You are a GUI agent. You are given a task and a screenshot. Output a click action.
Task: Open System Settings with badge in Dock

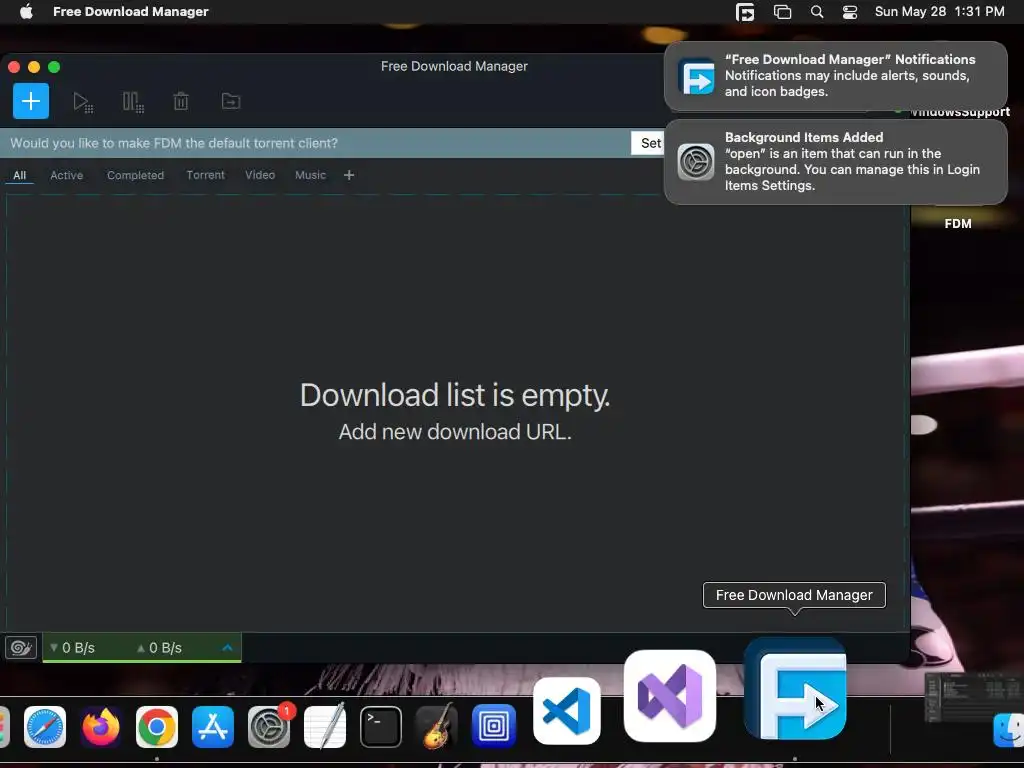point(269,727)
